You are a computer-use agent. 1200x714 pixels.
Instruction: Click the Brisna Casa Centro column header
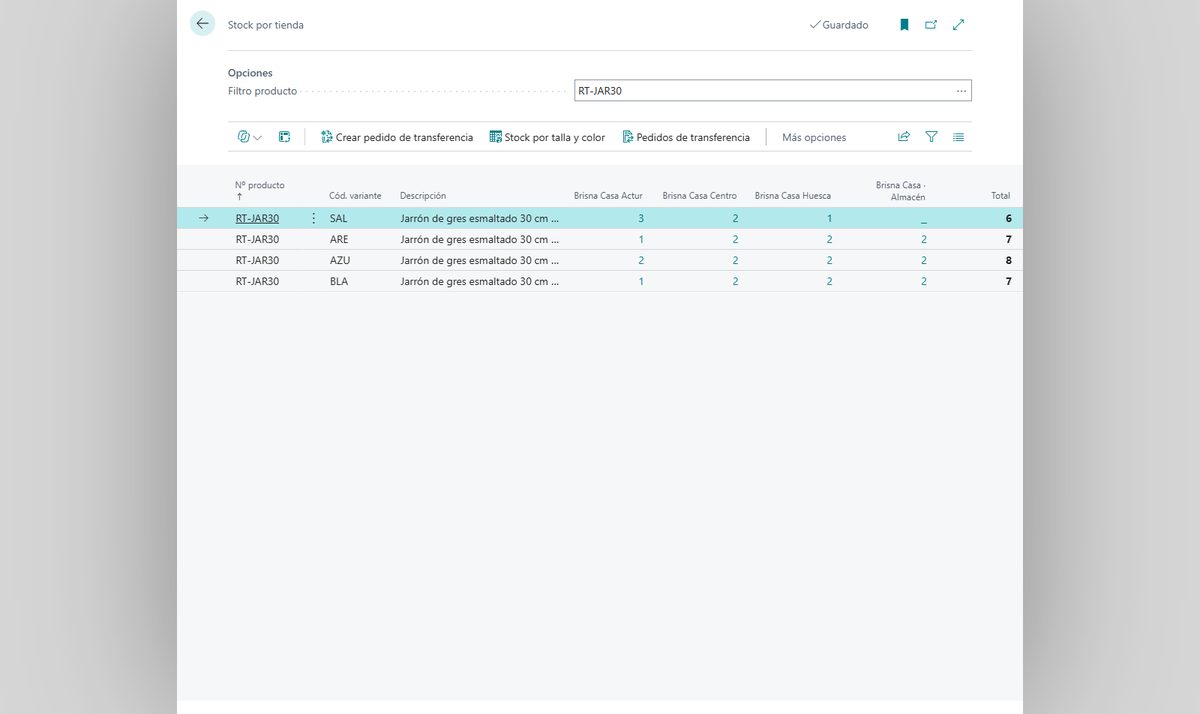point(699,196)
